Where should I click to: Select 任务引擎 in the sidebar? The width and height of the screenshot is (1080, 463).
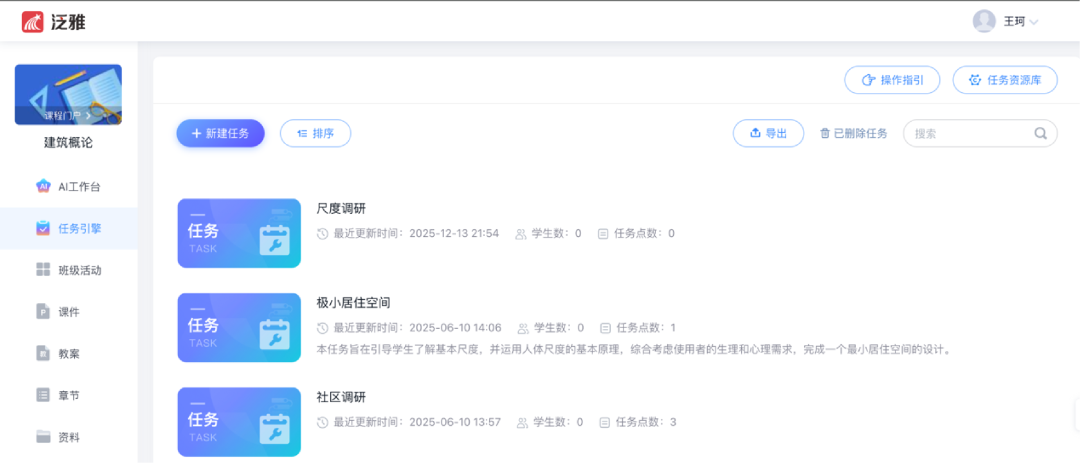coord(69,228)
